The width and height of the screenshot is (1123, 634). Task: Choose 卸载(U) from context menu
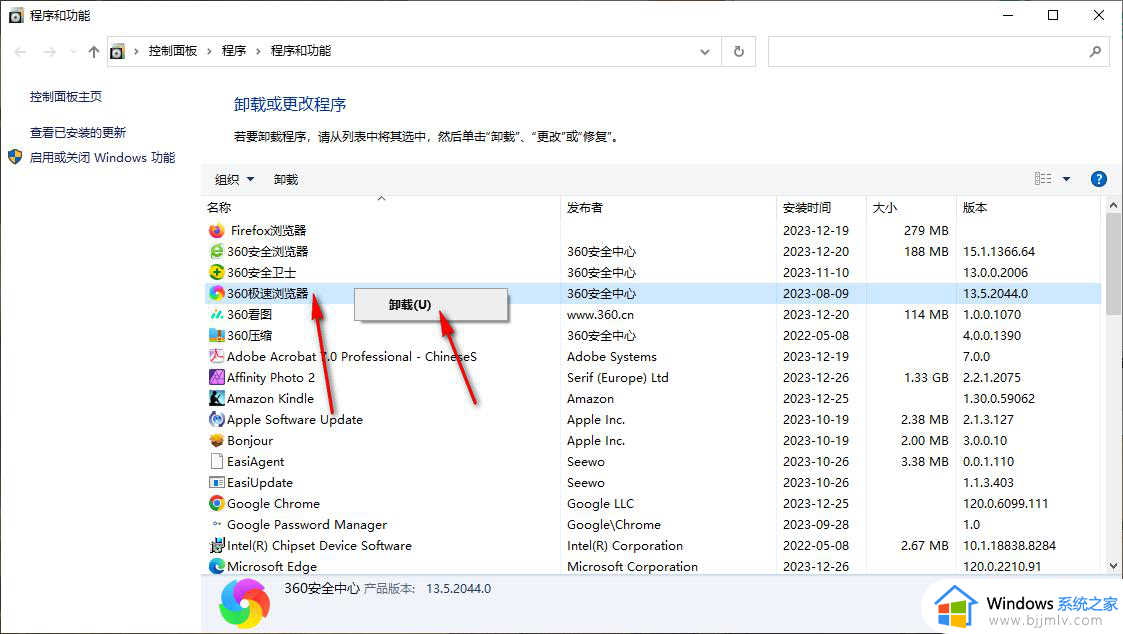coord(430,305)
